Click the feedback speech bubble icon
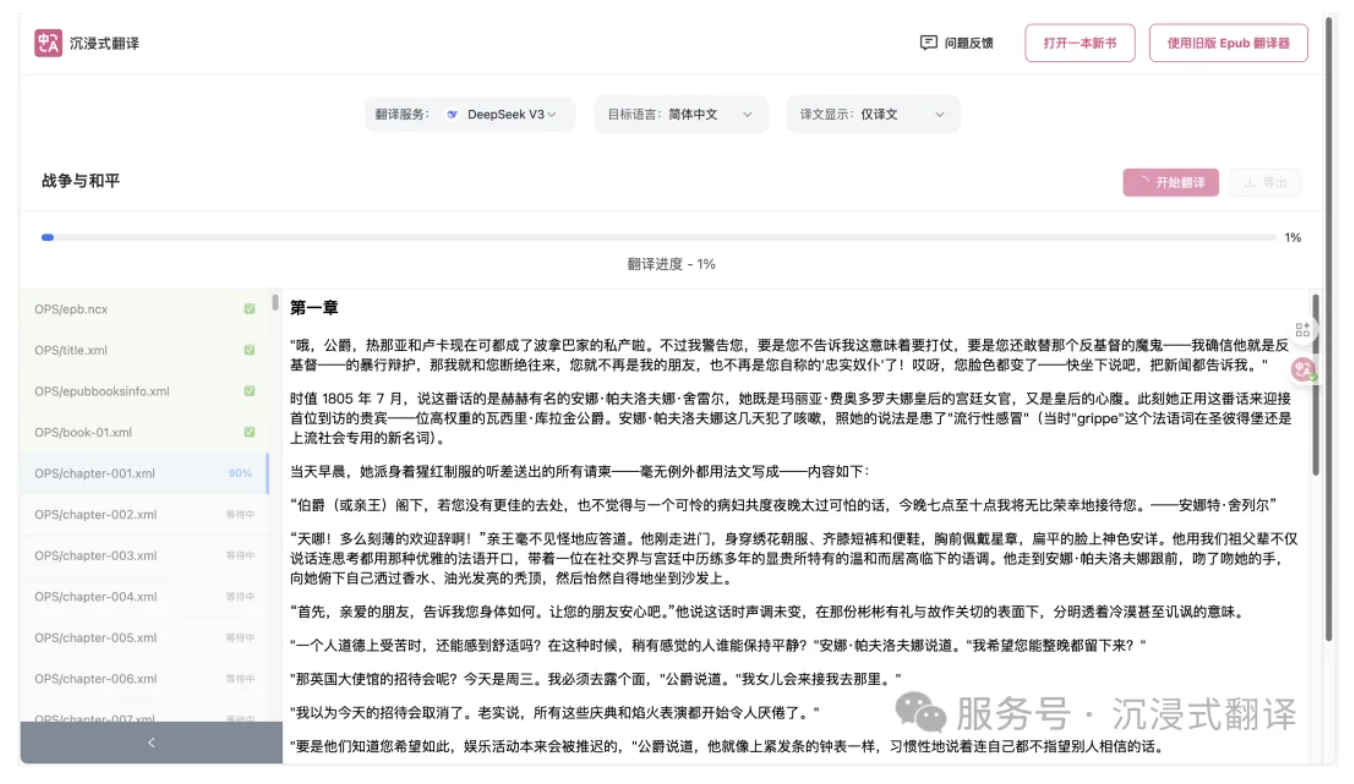This screenshot has height=784, width=1354. (x=928, y=43)
